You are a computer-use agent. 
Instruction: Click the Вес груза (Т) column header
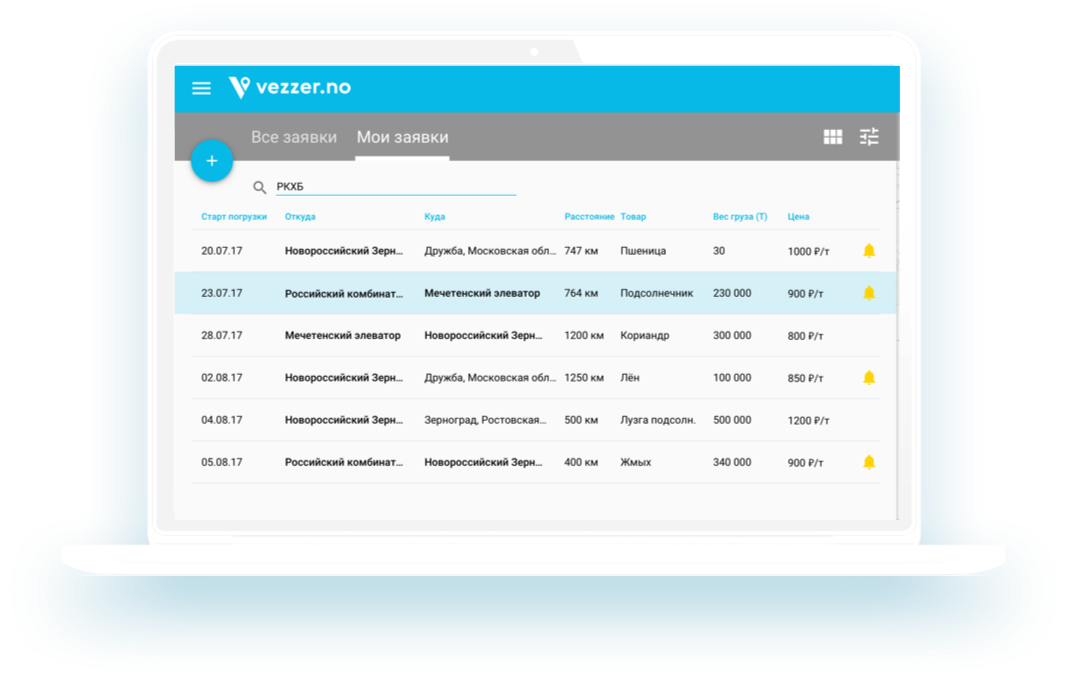click(739, 217)
